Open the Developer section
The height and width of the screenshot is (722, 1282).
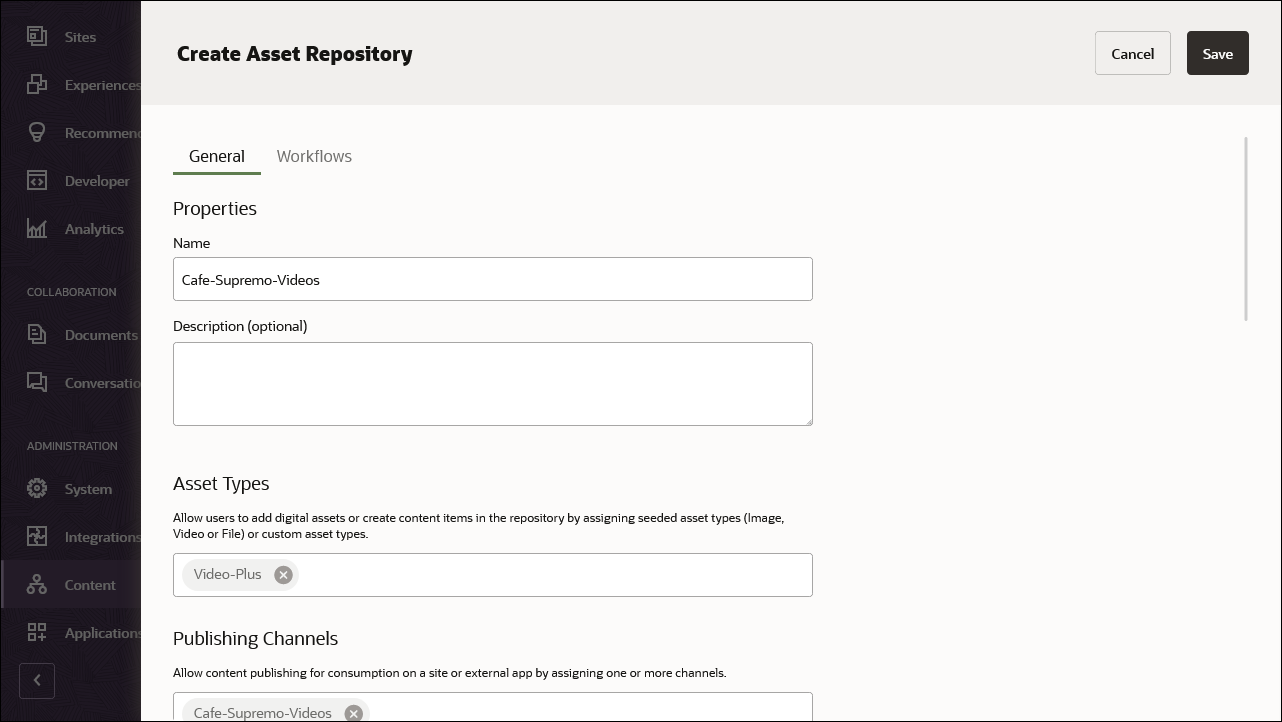[96, 181]
